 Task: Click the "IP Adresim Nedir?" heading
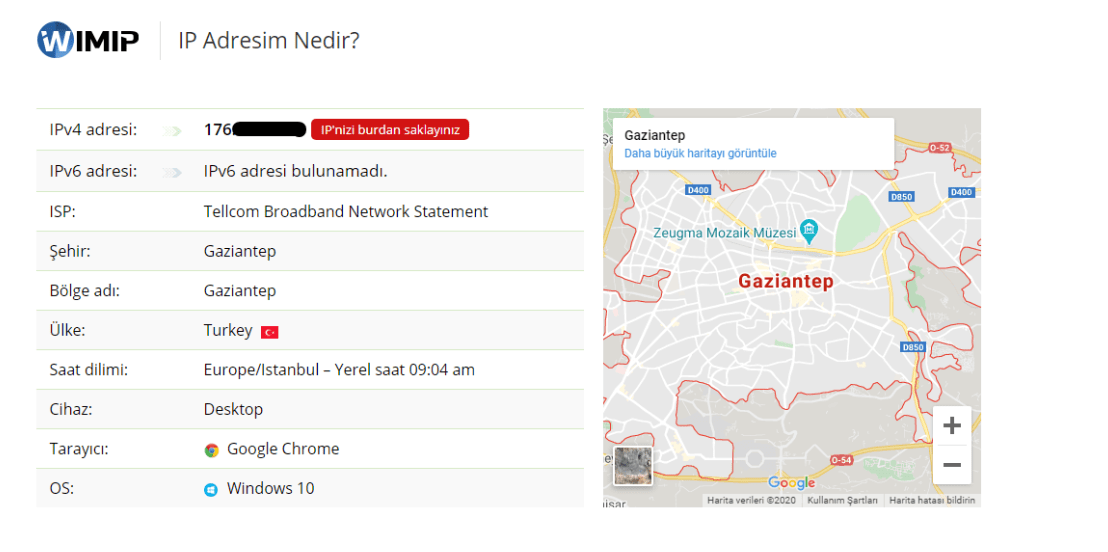coord(269,40)
